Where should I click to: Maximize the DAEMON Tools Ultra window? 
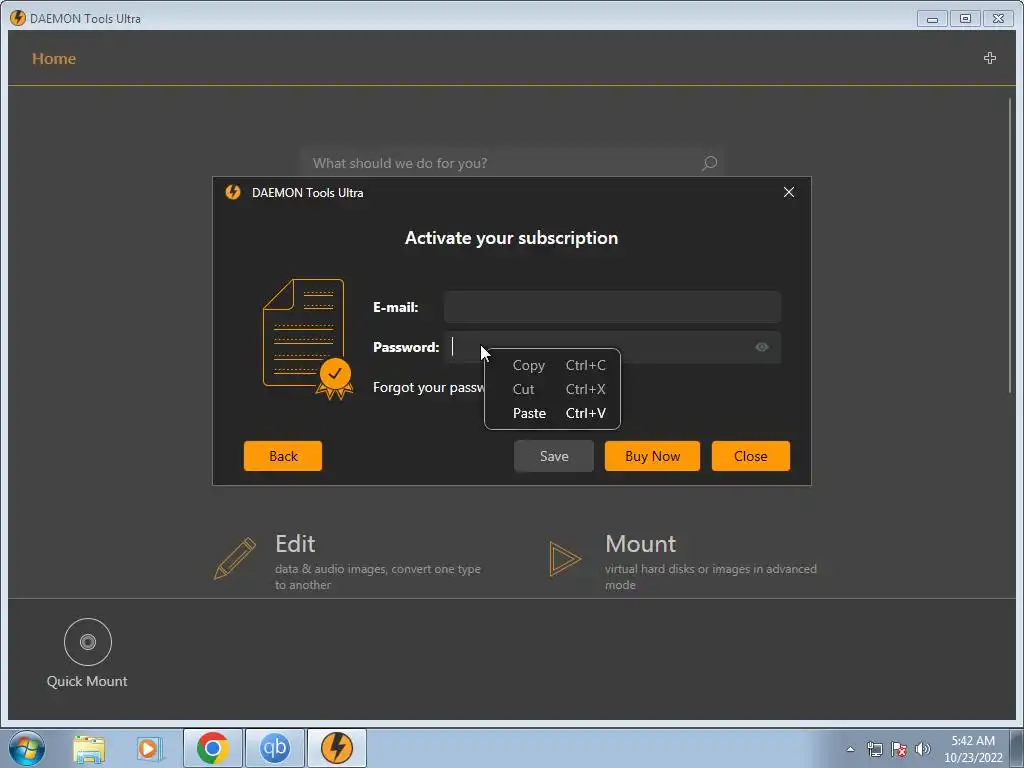(x=965, y=19)
